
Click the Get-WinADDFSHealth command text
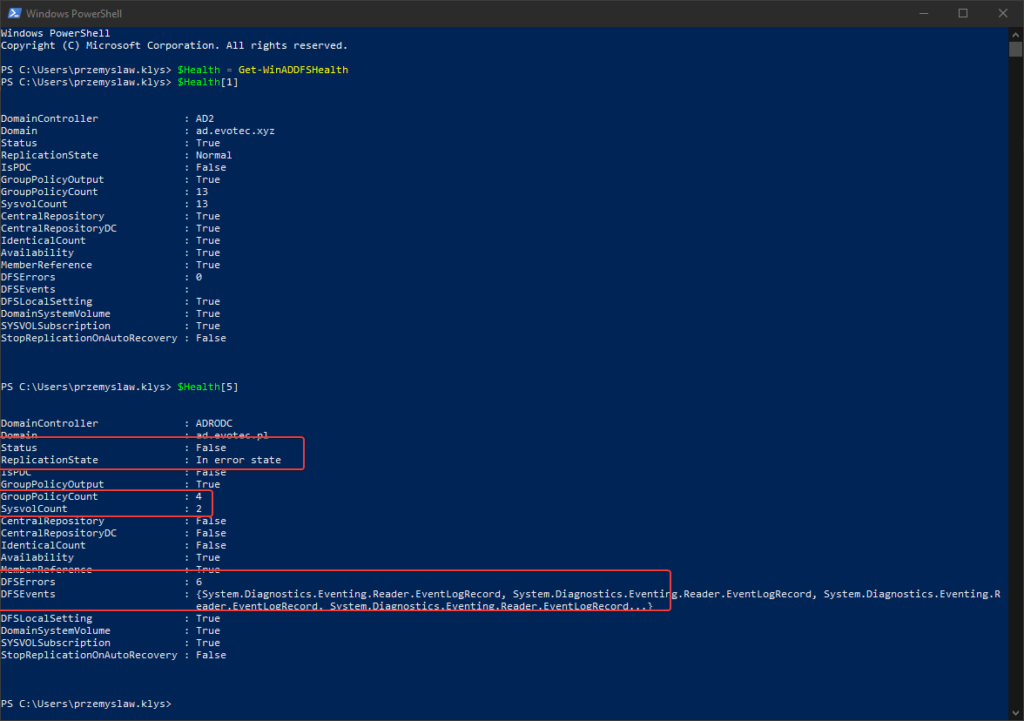(x=295, y=70)
